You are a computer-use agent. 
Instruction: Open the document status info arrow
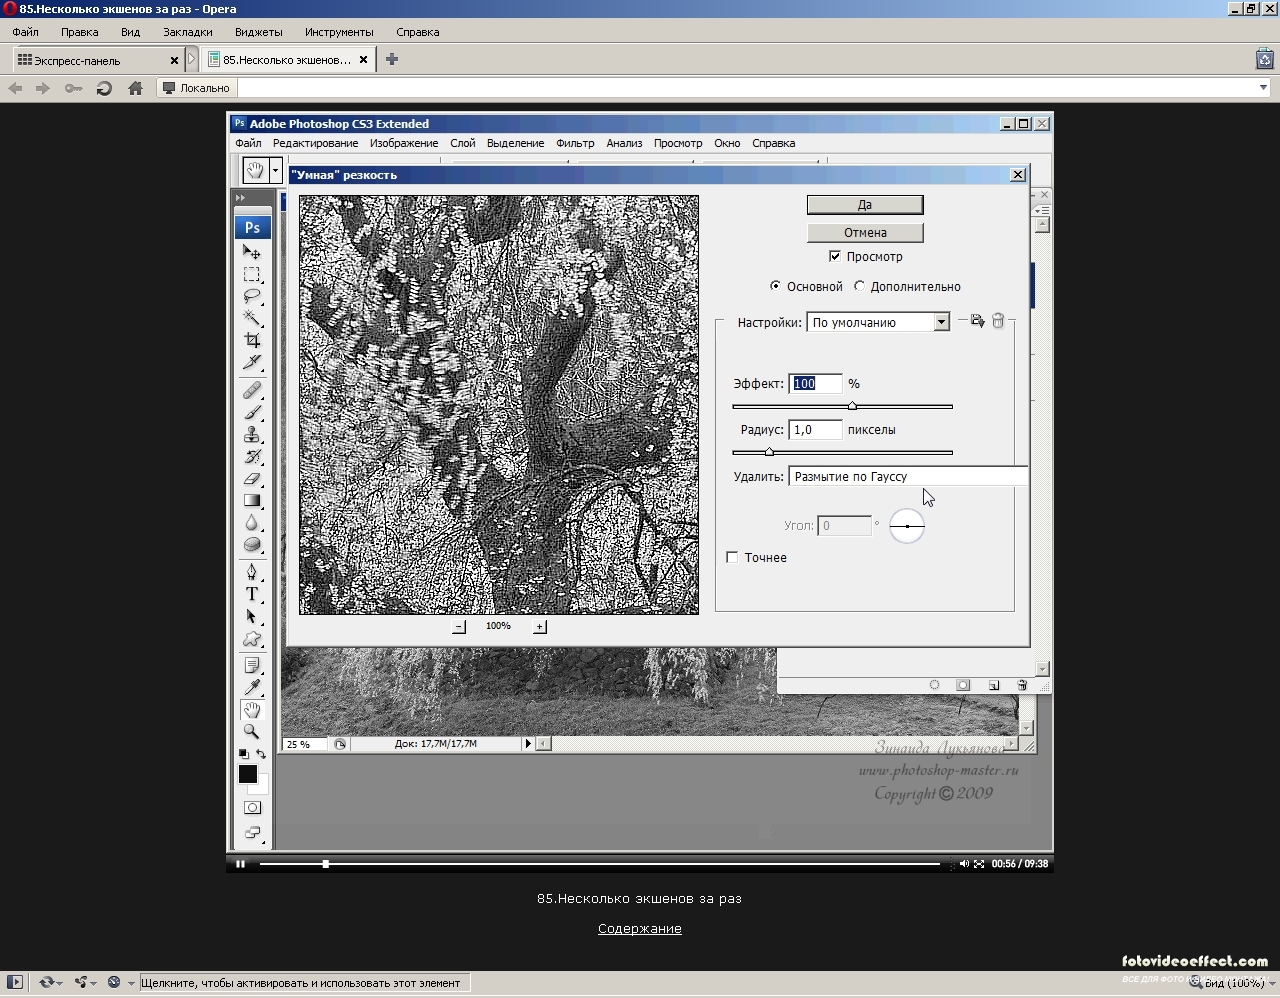(x=528, y=743)
